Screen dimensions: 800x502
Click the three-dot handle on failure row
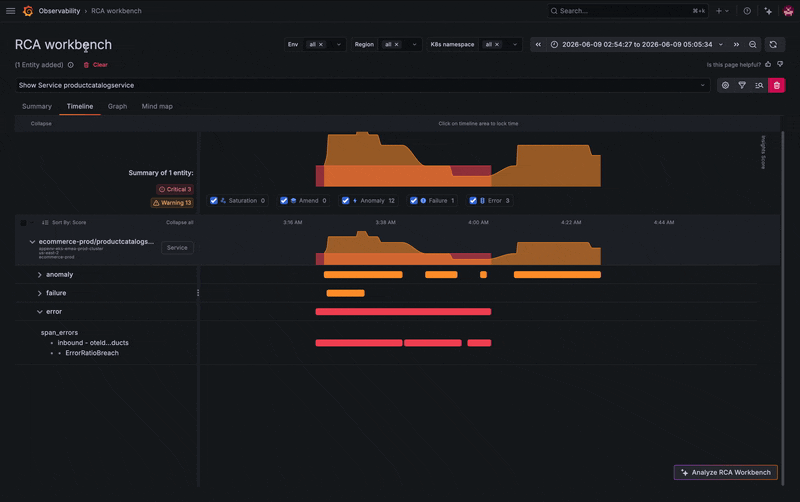click(x=198, y=293)
